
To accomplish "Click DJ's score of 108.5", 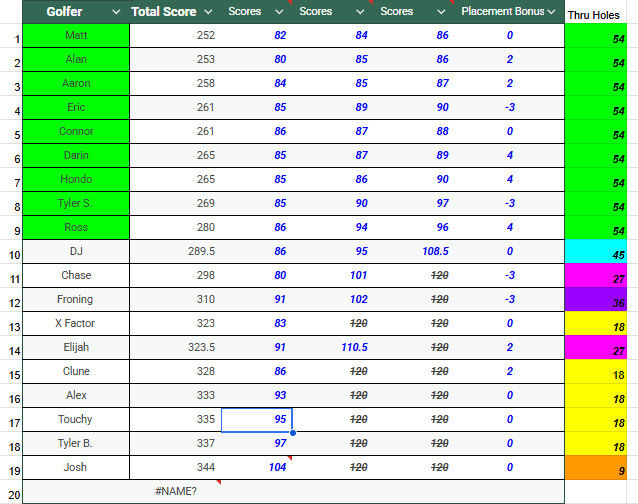I will tap(414, 251).
